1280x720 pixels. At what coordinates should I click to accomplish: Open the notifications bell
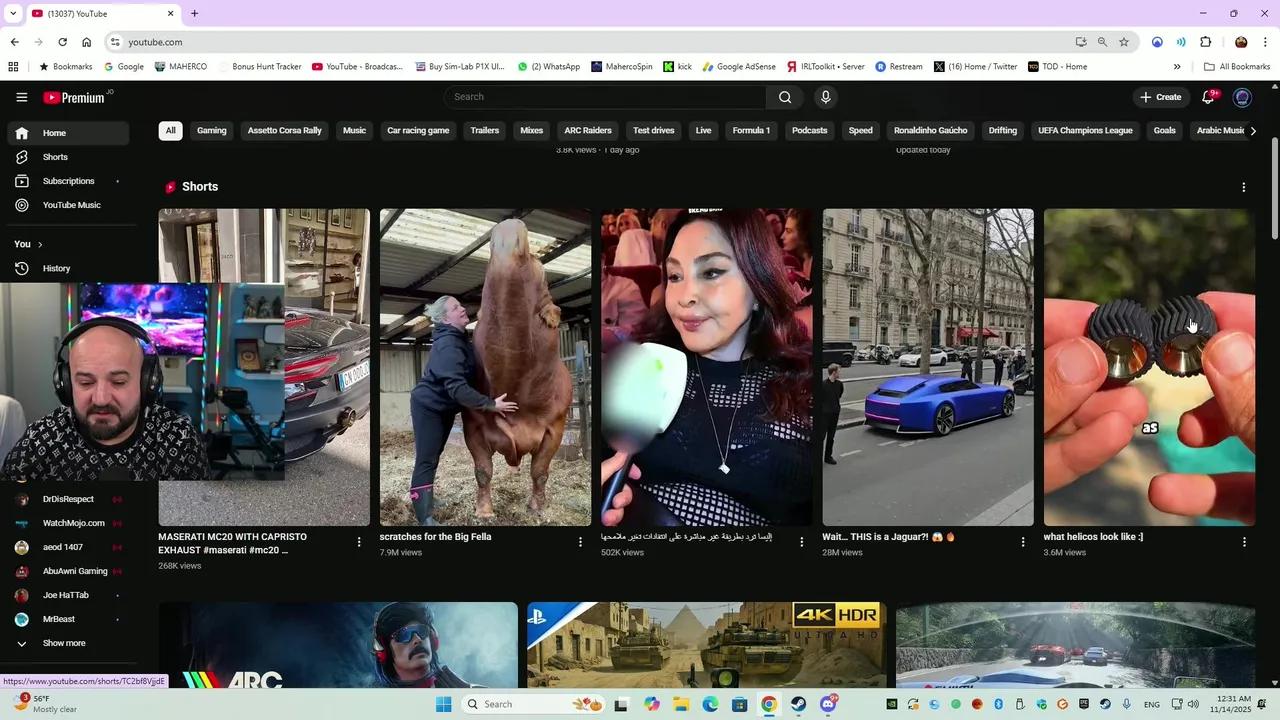1208,97
